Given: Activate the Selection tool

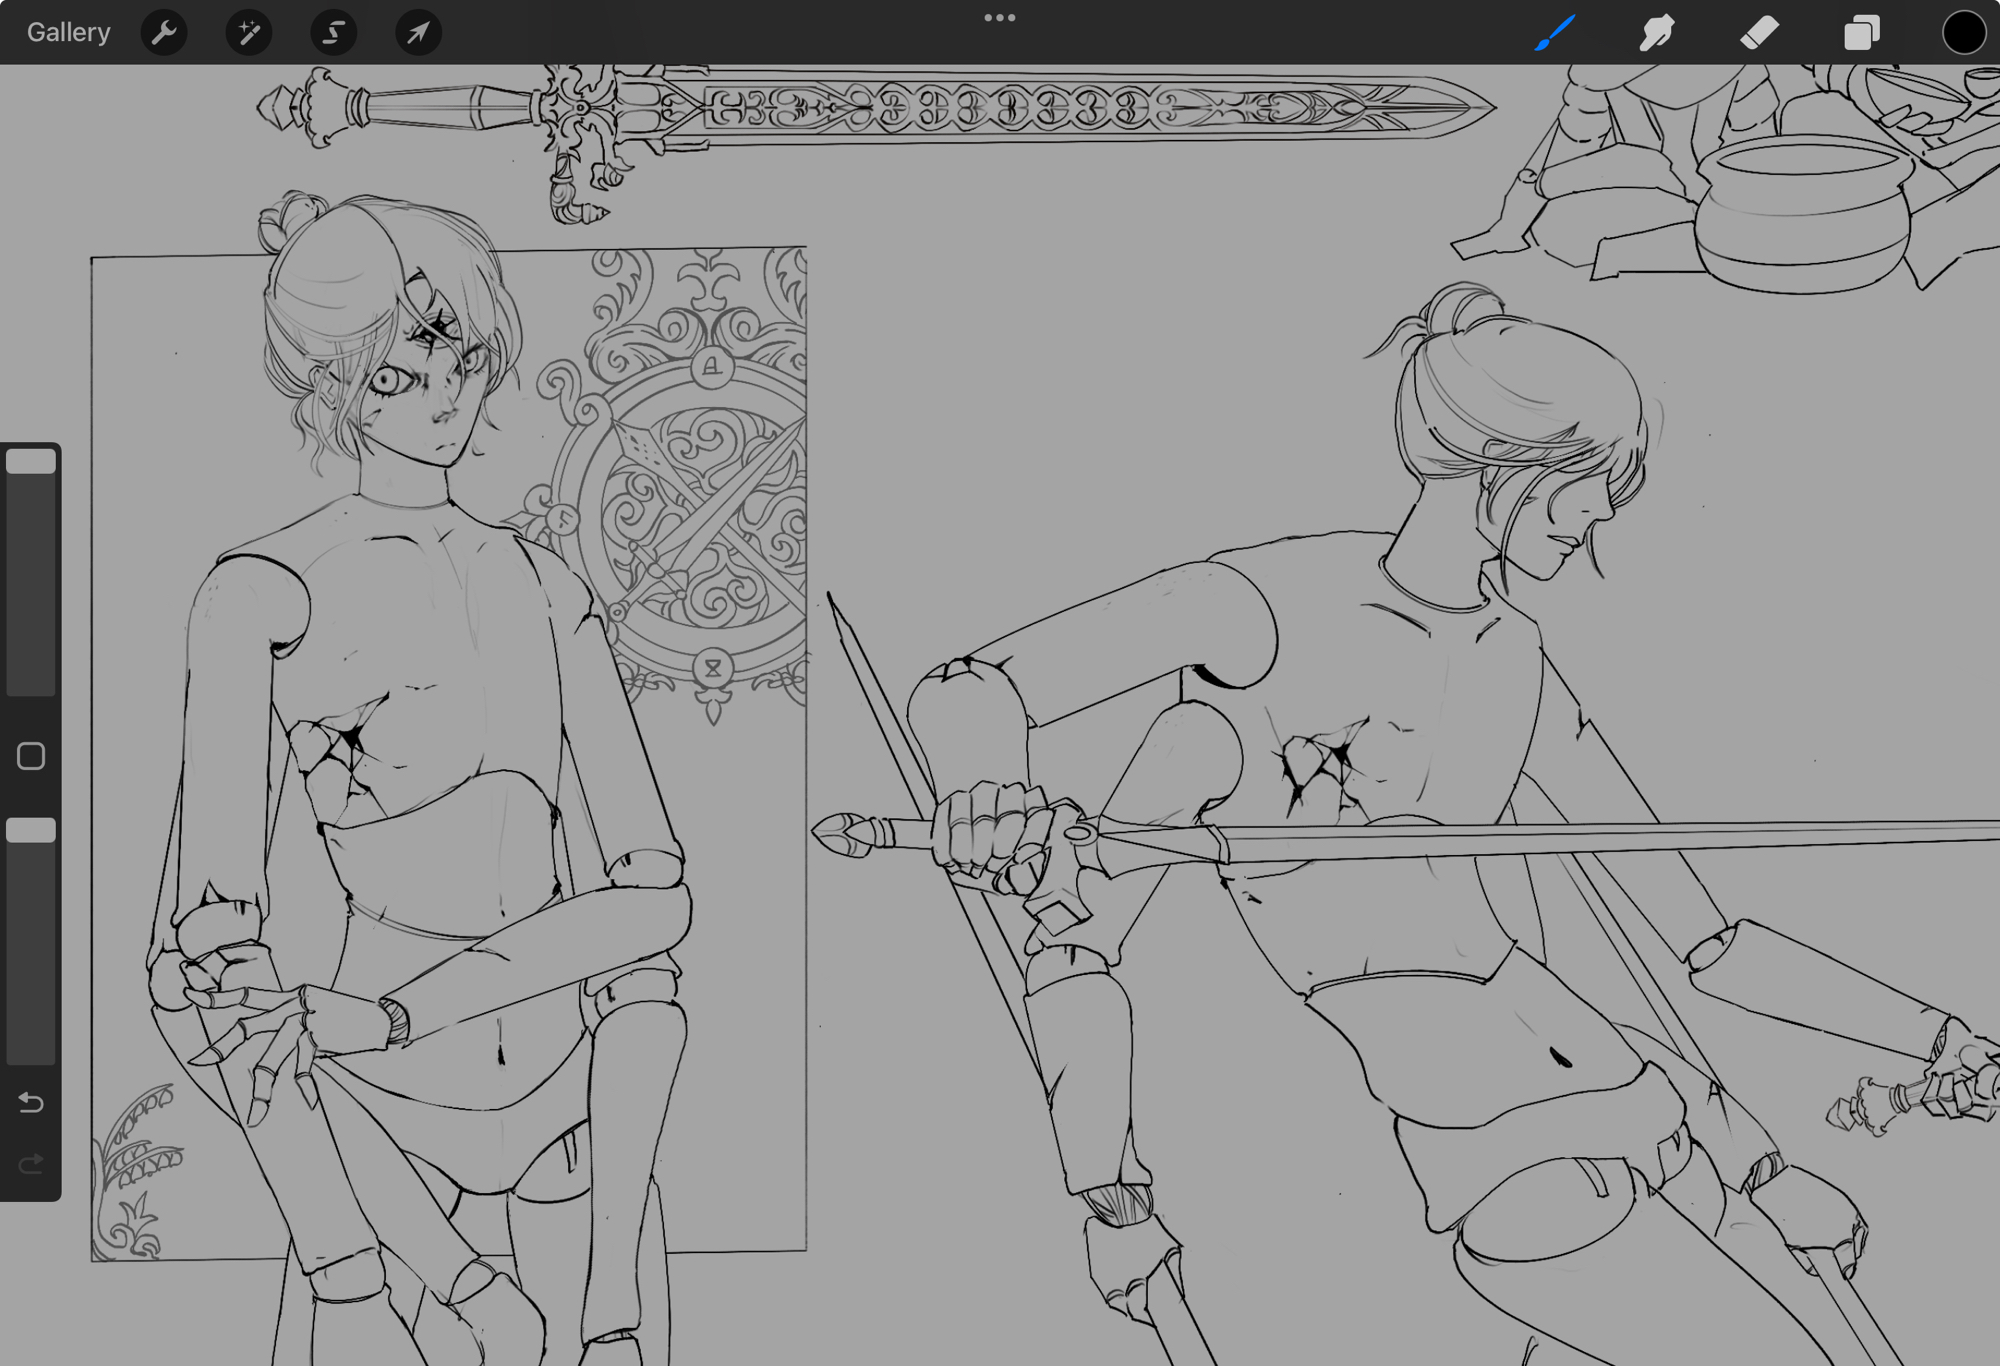Looking at the screenshot, I should click(334, 32).
